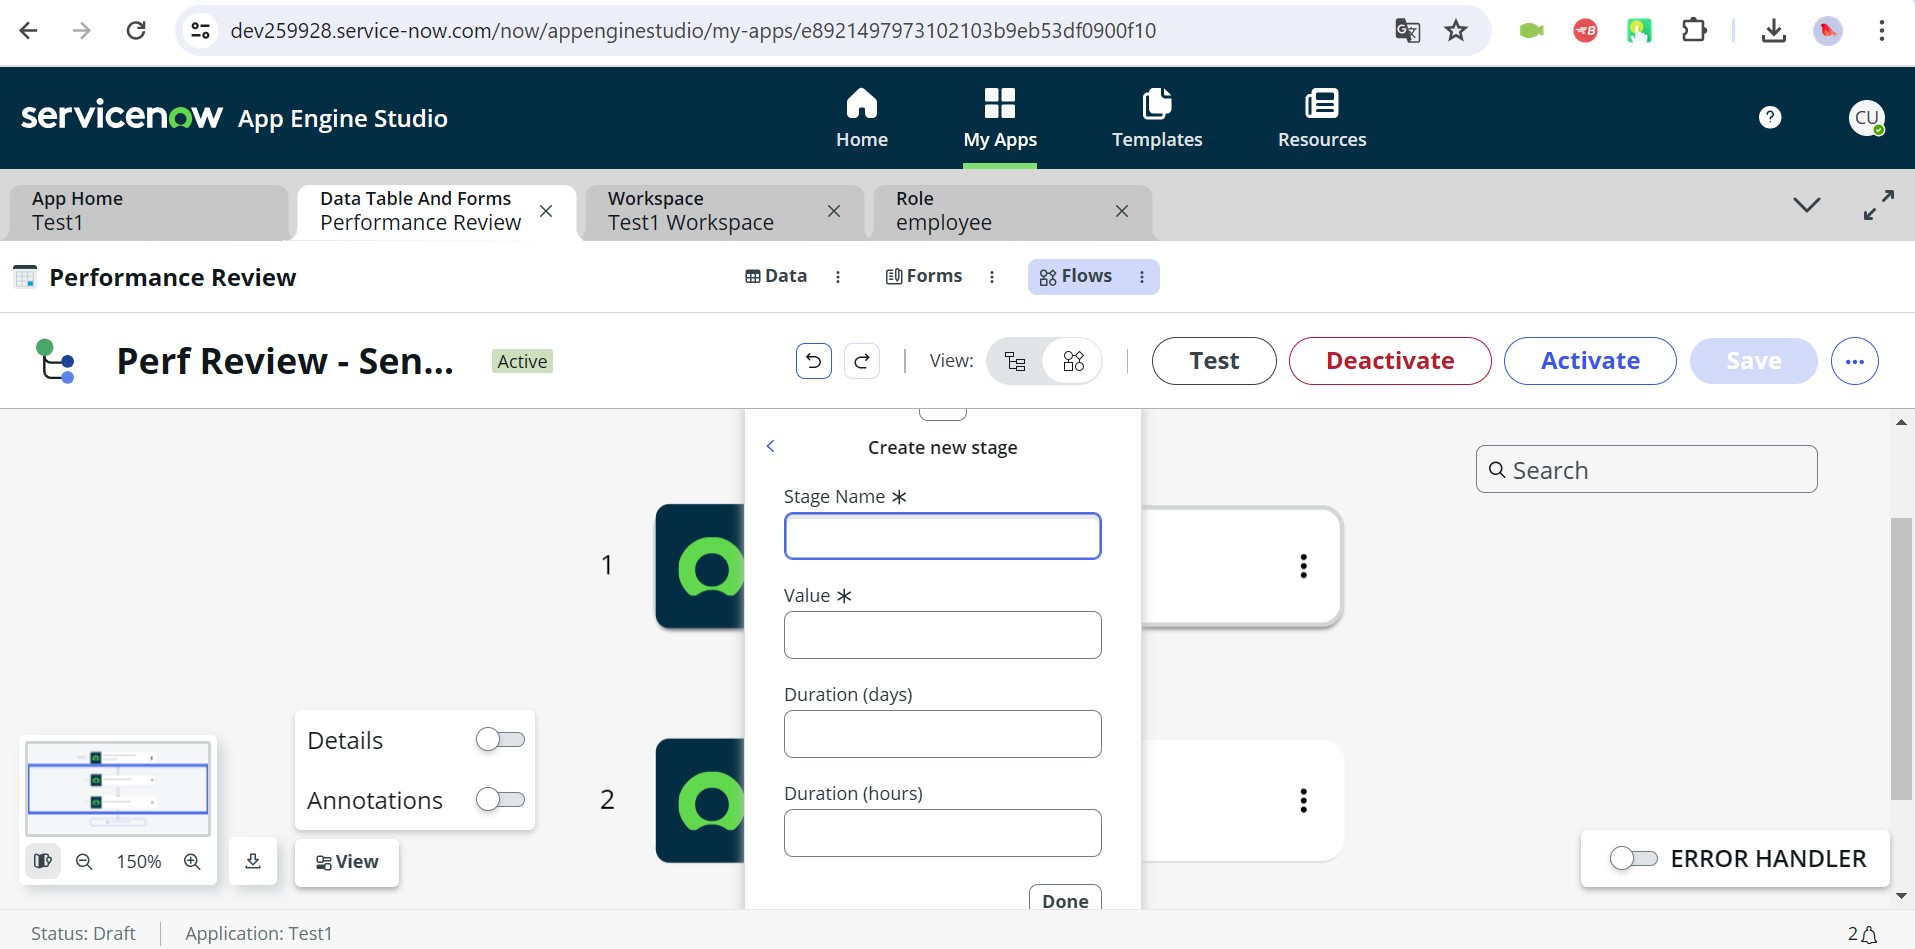The image size is (1915, 949).
Task: Open the more actions ellipsis button
Action: [1854, 361]
